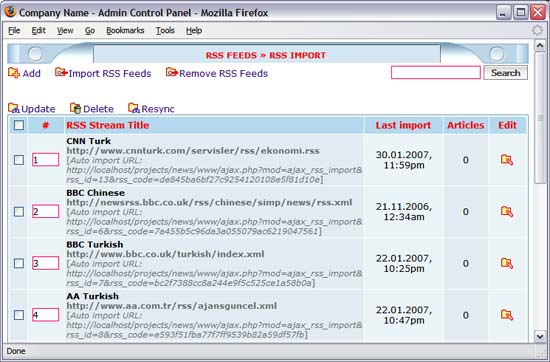Open edit icon for BBC Turkish
This screenshot has height=362, width=550.
click(x=507, y=263)
